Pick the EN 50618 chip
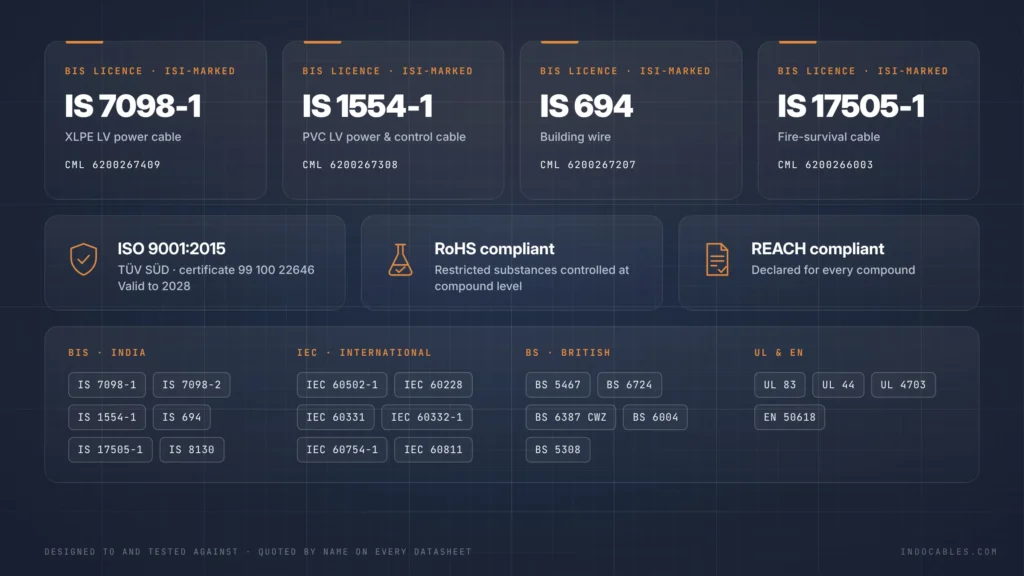Screen dimensions: 1024x576 click(790, 417)
